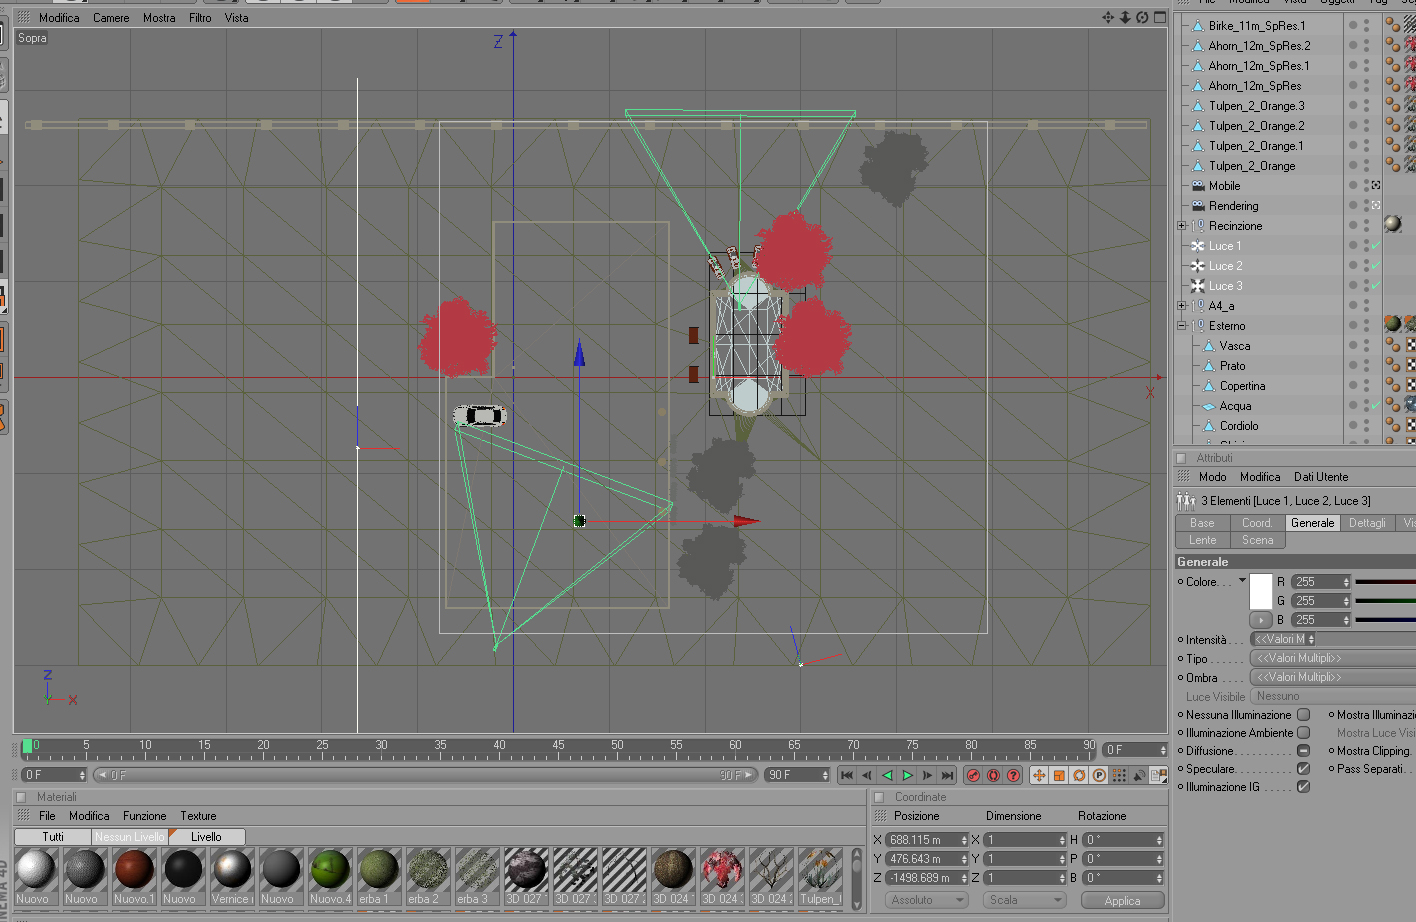Expand A4_a group in object tree
This screenshot has height=922, width=1416.
(1182, 306)
